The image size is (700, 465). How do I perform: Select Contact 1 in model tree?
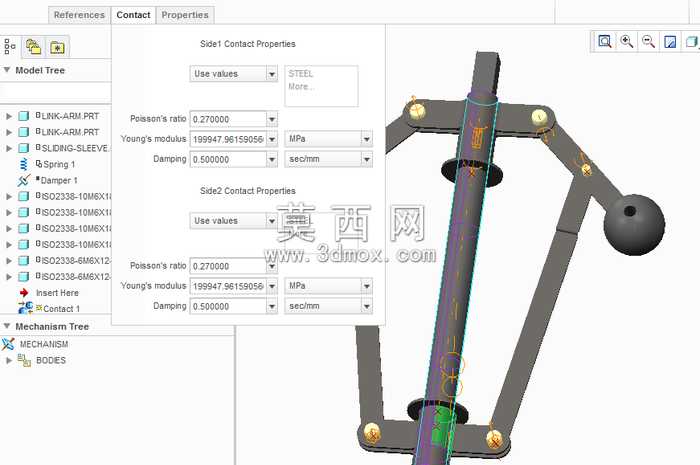click(61, 309)
